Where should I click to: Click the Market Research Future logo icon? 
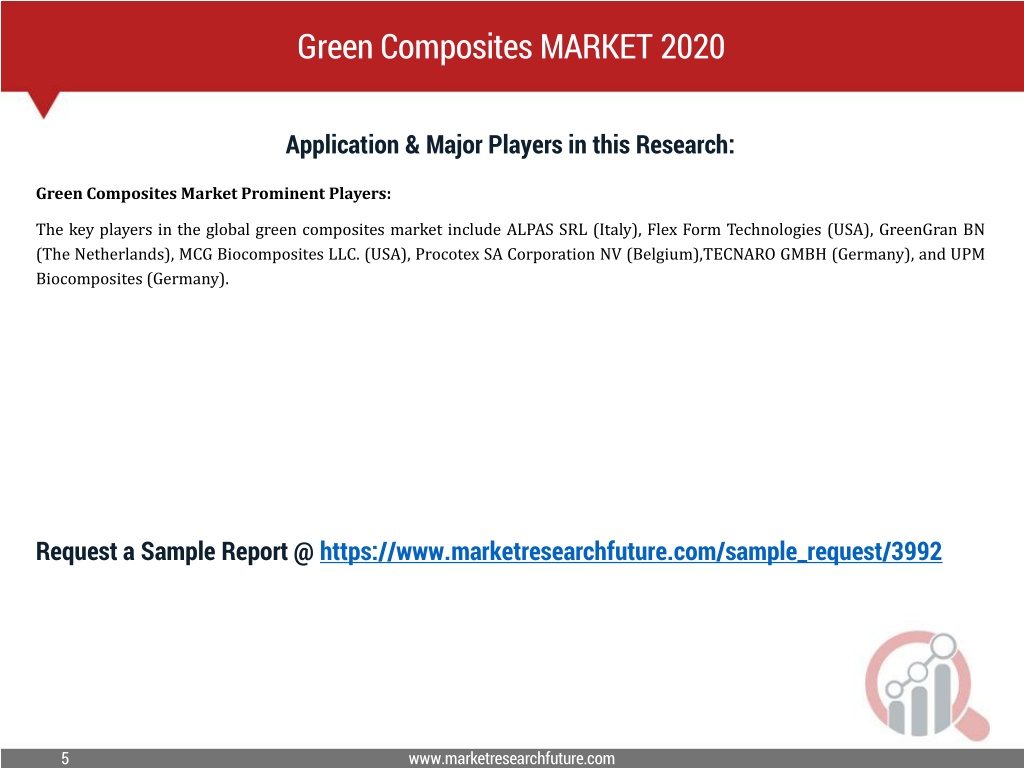[x=927, y=685]
